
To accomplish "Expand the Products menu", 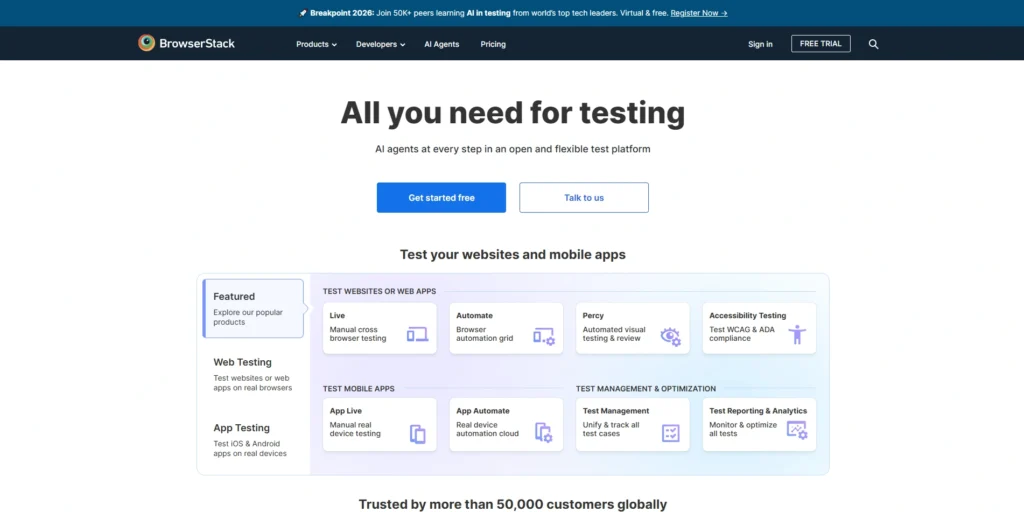I will [316, 44].
